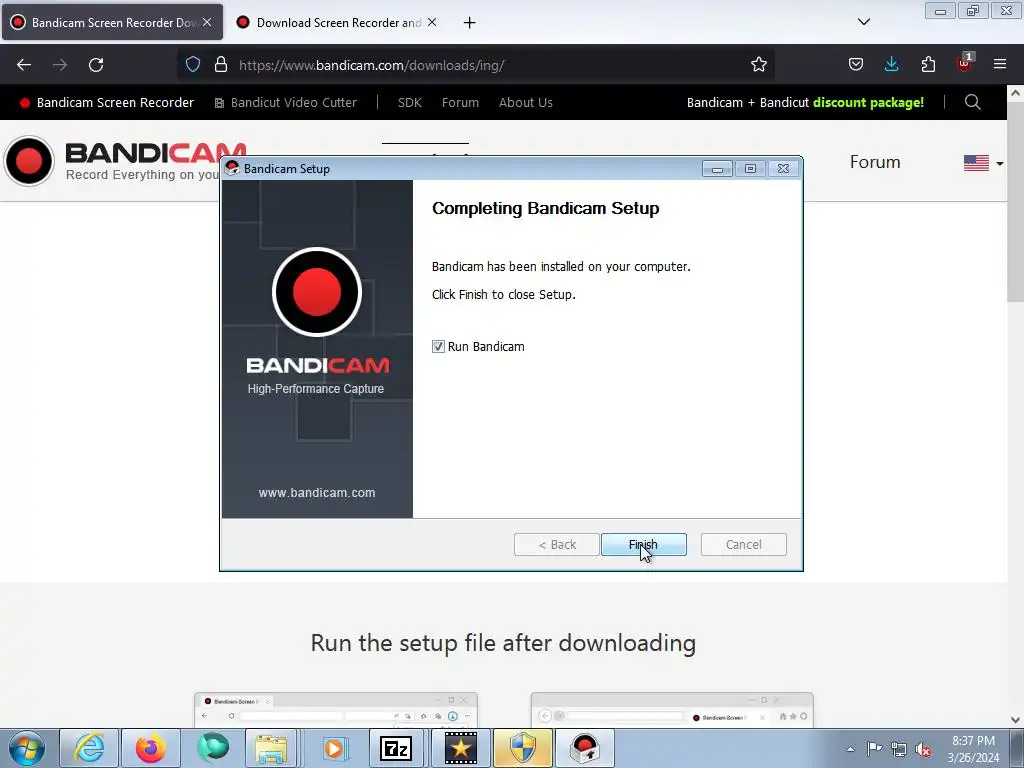Screen dimensions: 1024x768
Task: Open the film star taskbar icon
Action: click(460, 748)
